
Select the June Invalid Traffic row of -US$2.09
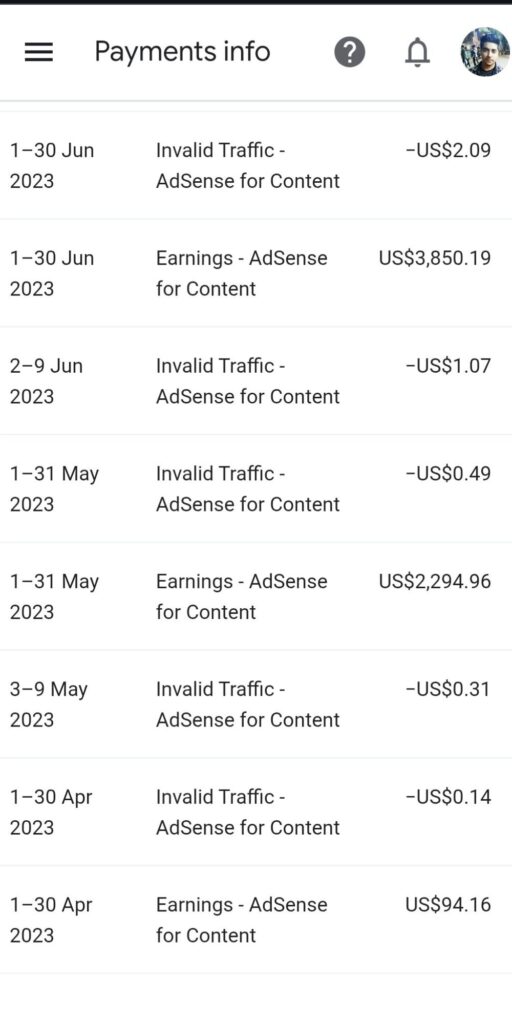[x=256, y=165]
